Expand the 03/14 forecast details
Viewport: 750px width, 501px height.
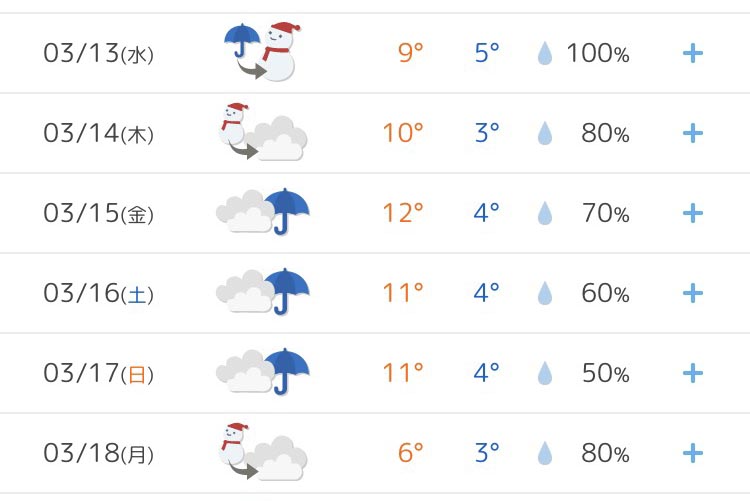point(693,133)
